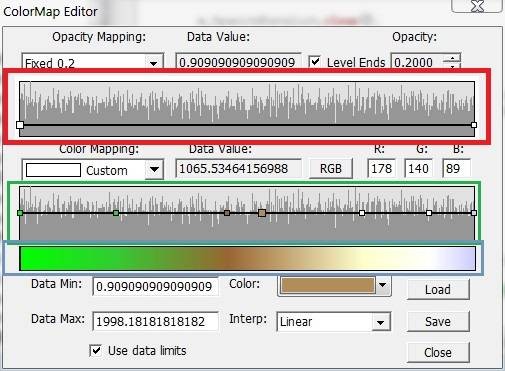Click the G value field 140
The width and height of the screenshot is (505, 371).
[418, 168]
